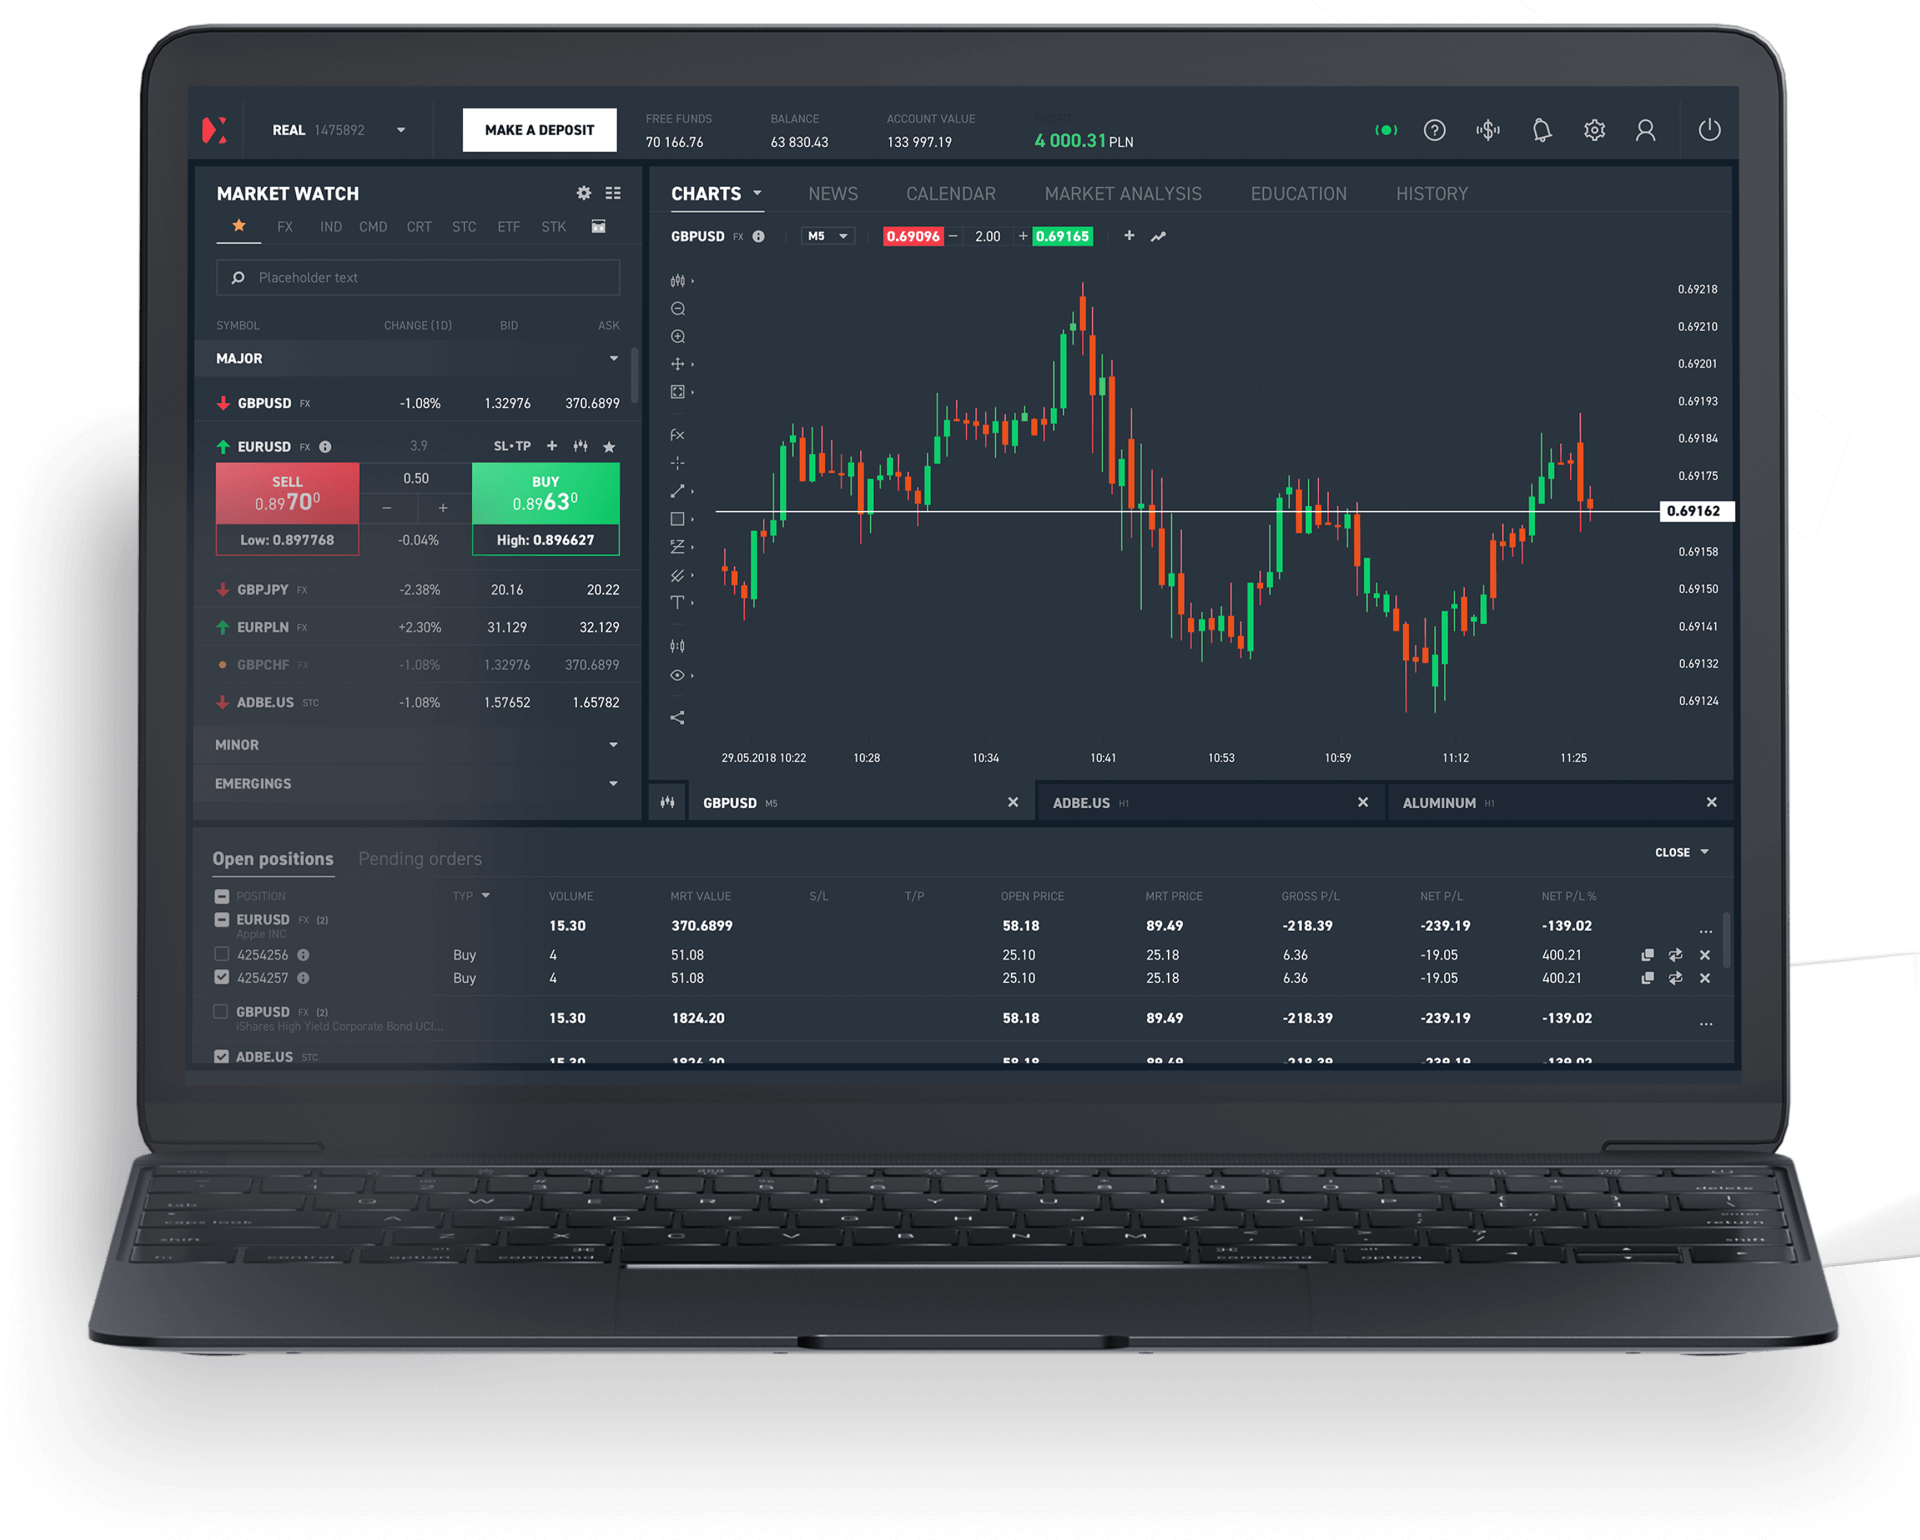
Task: Click green buy price 0.69165 in chart header
Action: coord(1062,237)
